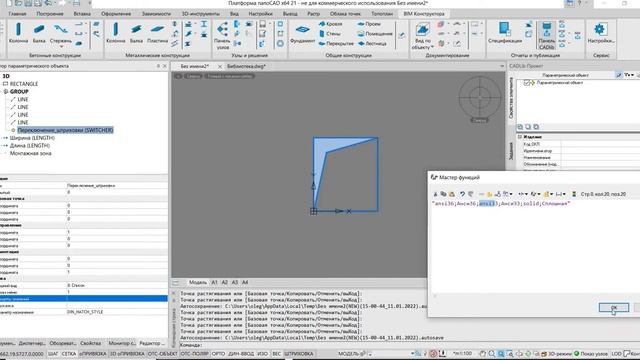
Task: Select Переключение_штриховки (SWITCHER) tree item
Action: click(65, 130)
